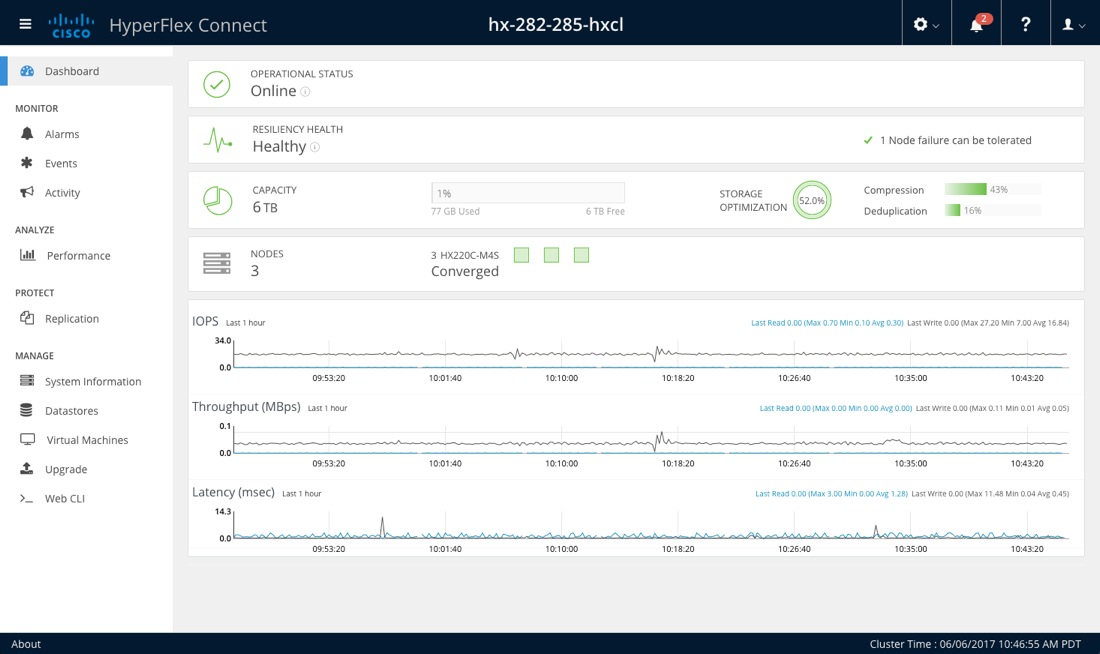Screen dimensions: 1100x654
Task: Click the System Information server icon
Action: 27,380
